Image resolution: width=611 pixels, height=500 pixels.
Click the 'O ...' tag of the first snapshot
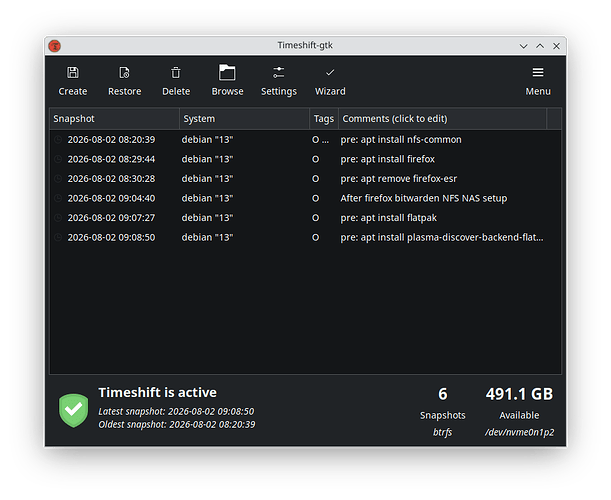[320, 140]
